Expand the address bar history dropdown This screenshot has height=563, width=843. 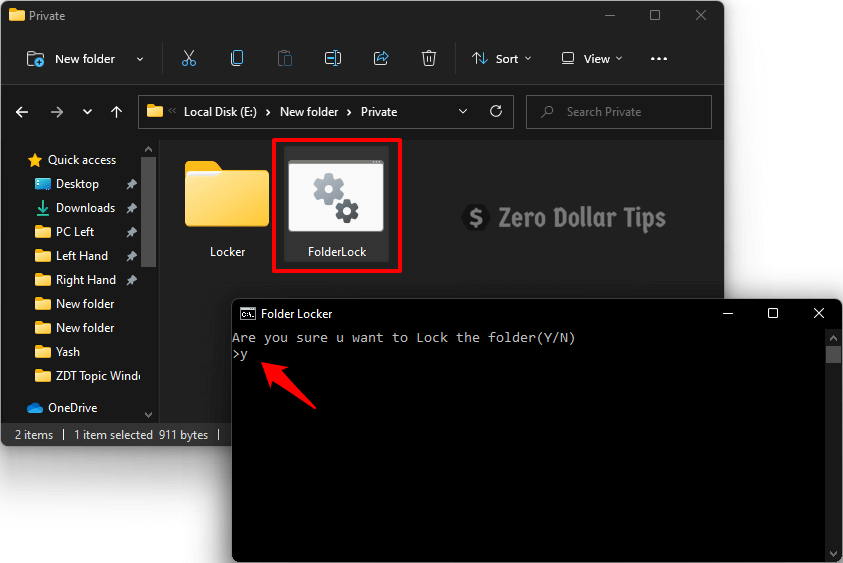click(463, 112)
